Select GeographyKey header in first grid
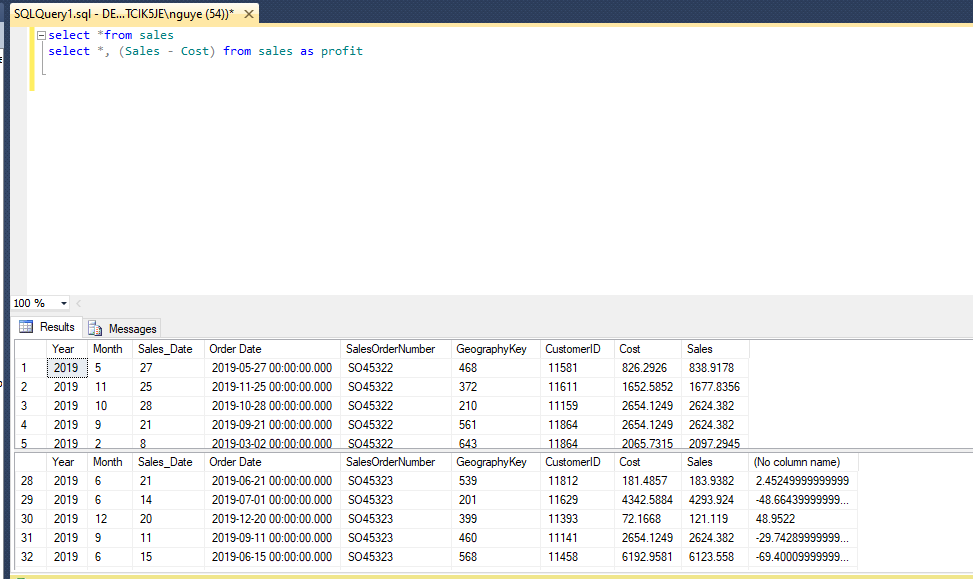The image size is (973, 579). 496,349
